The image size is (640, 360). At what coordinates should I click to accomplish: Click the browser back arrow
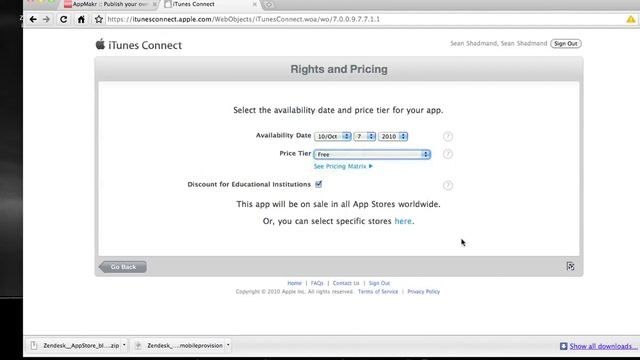[33, 19]
